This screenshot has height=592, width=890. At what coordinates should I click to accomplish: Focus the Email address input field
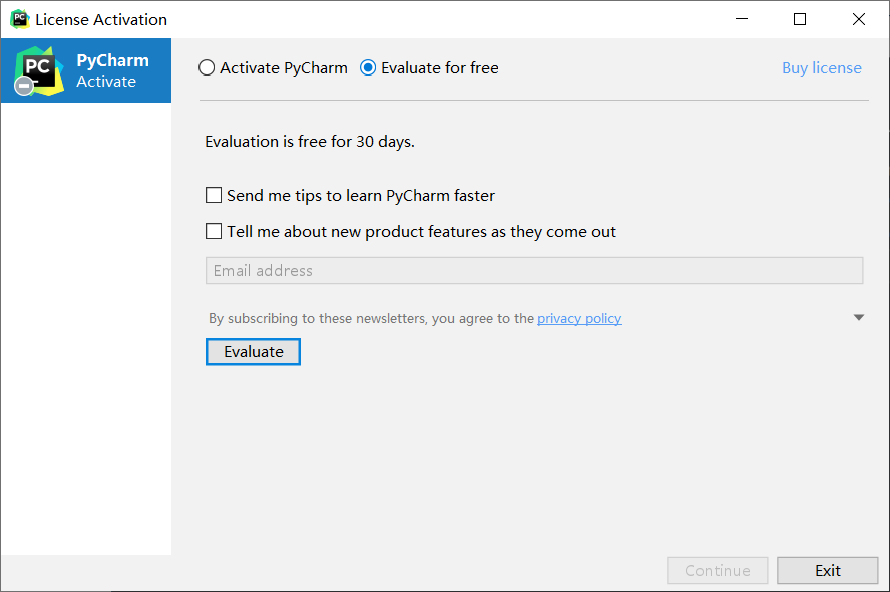coord(534,270)
